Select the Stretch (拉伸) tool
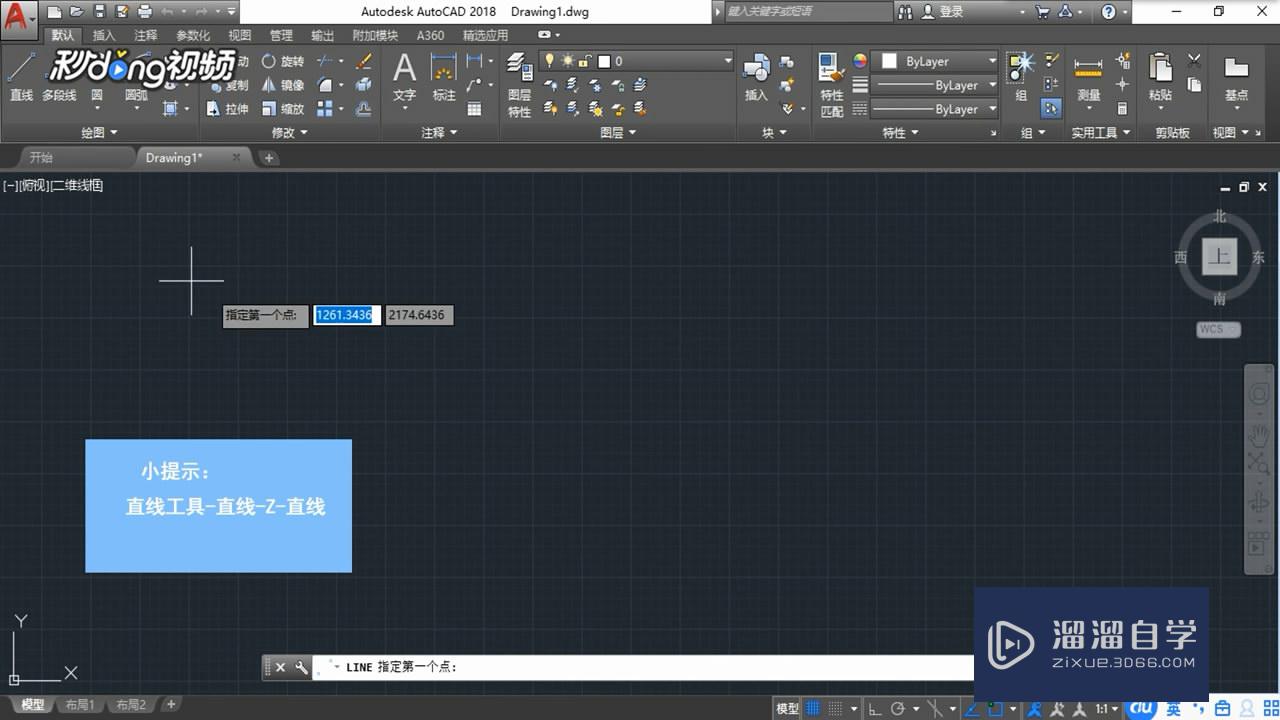Image resolution: width=1280 pixels, height=720 pixels. coord(228,109)
